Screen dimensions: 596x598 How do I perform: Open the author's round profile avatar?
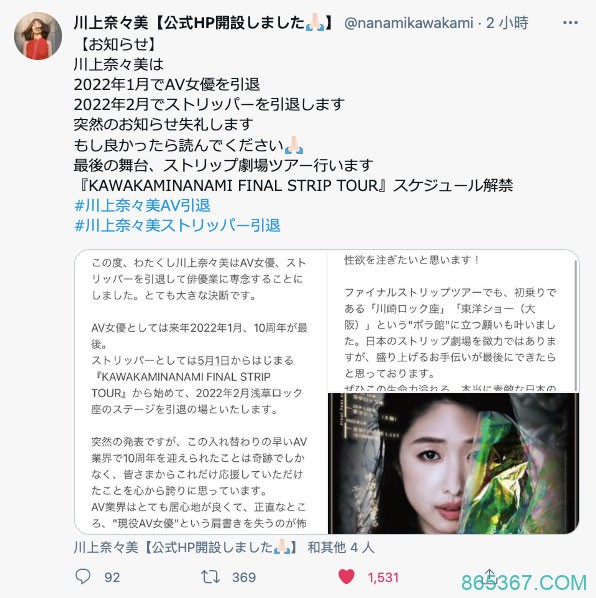click(38, 36)
